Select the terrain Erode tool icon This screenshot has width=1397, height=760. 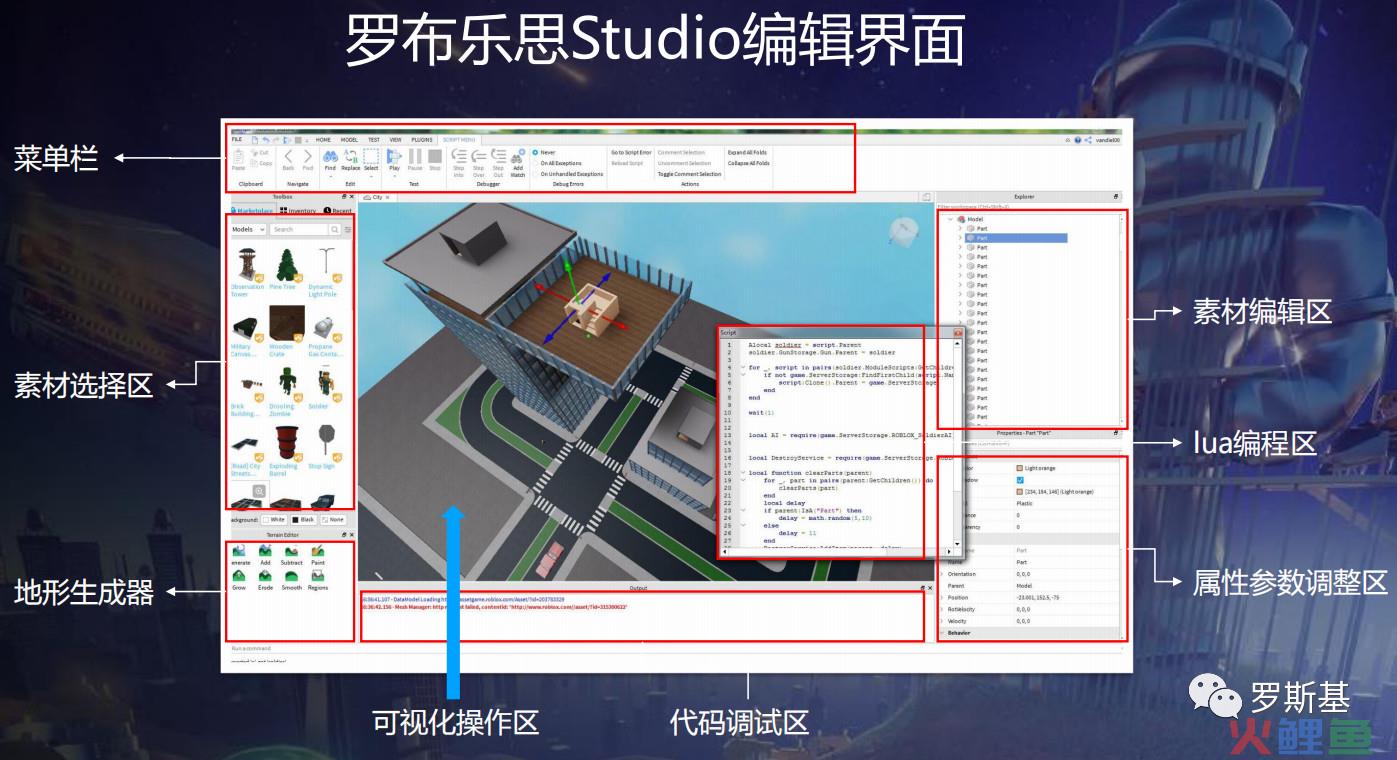[x=265, y=576]
